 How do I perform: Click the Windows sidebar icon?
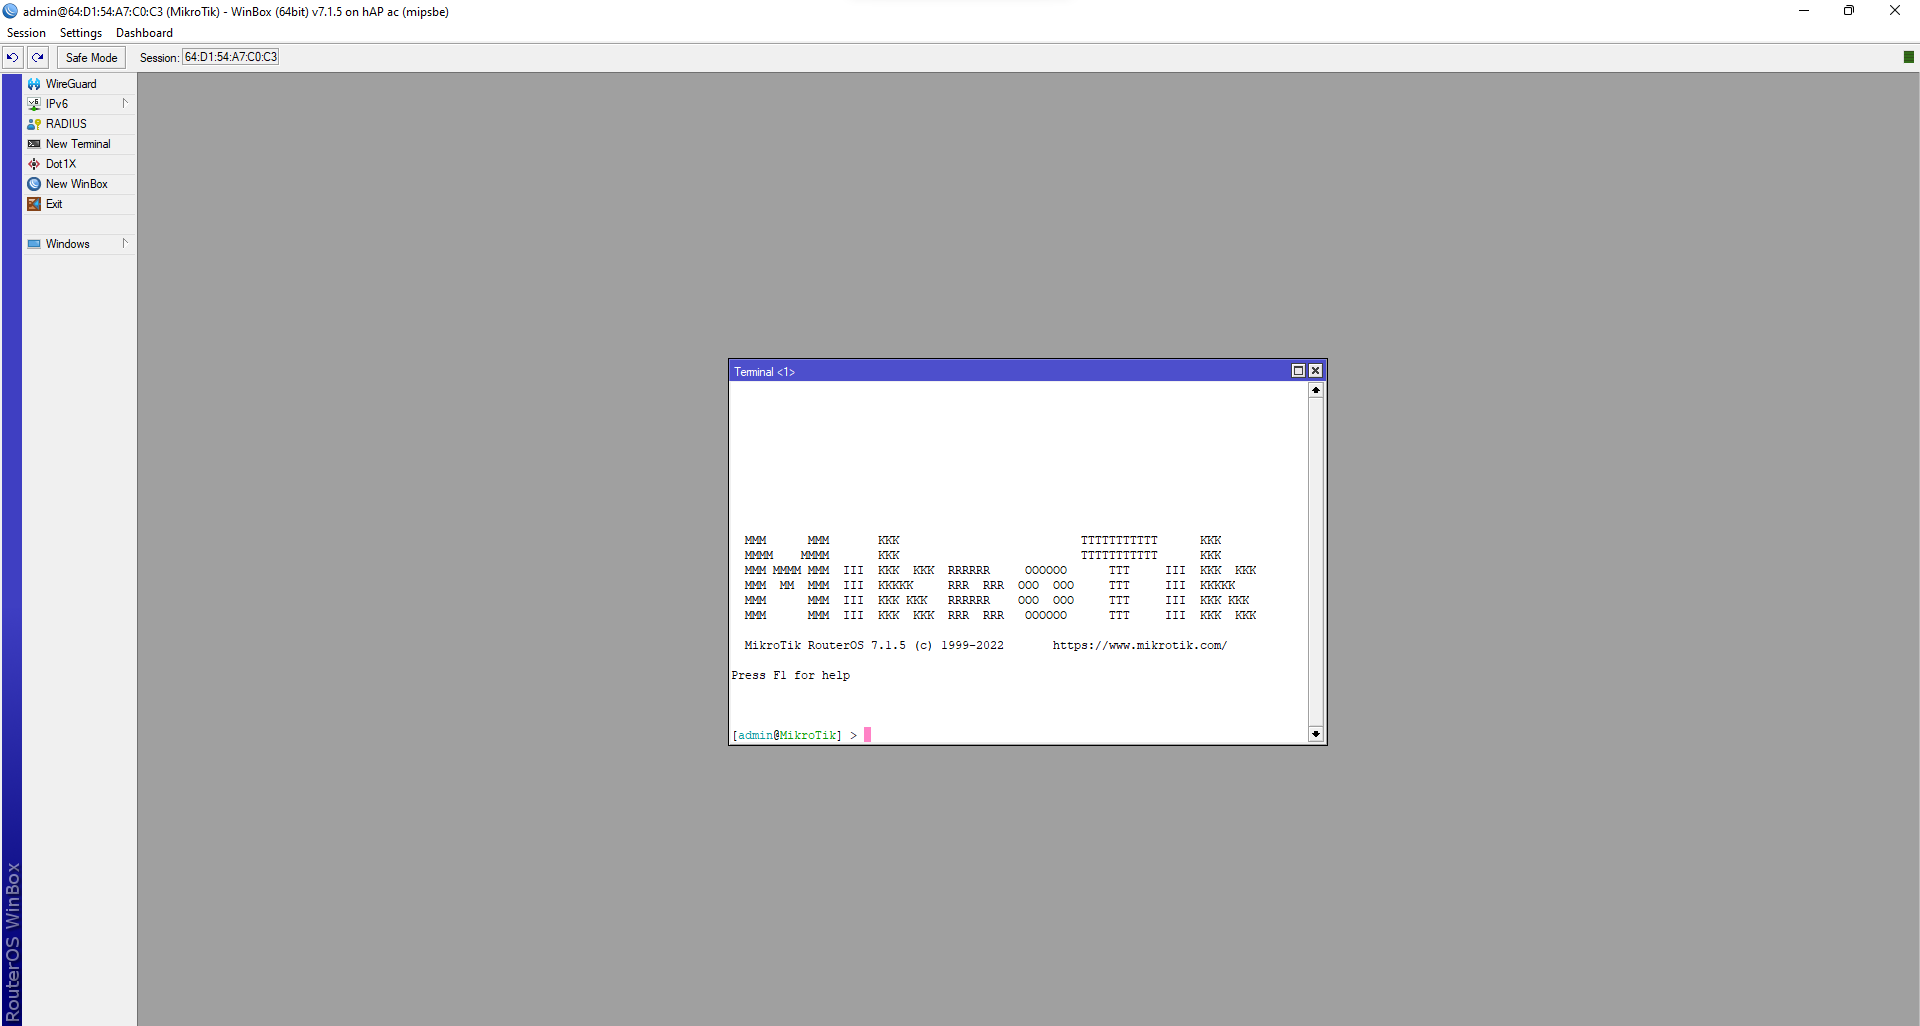(x=34, y=244)
